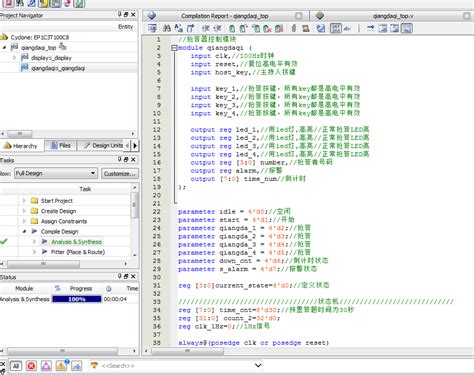Click the clock icon in Status header
The image size is (474, 375).
[108, 288]
